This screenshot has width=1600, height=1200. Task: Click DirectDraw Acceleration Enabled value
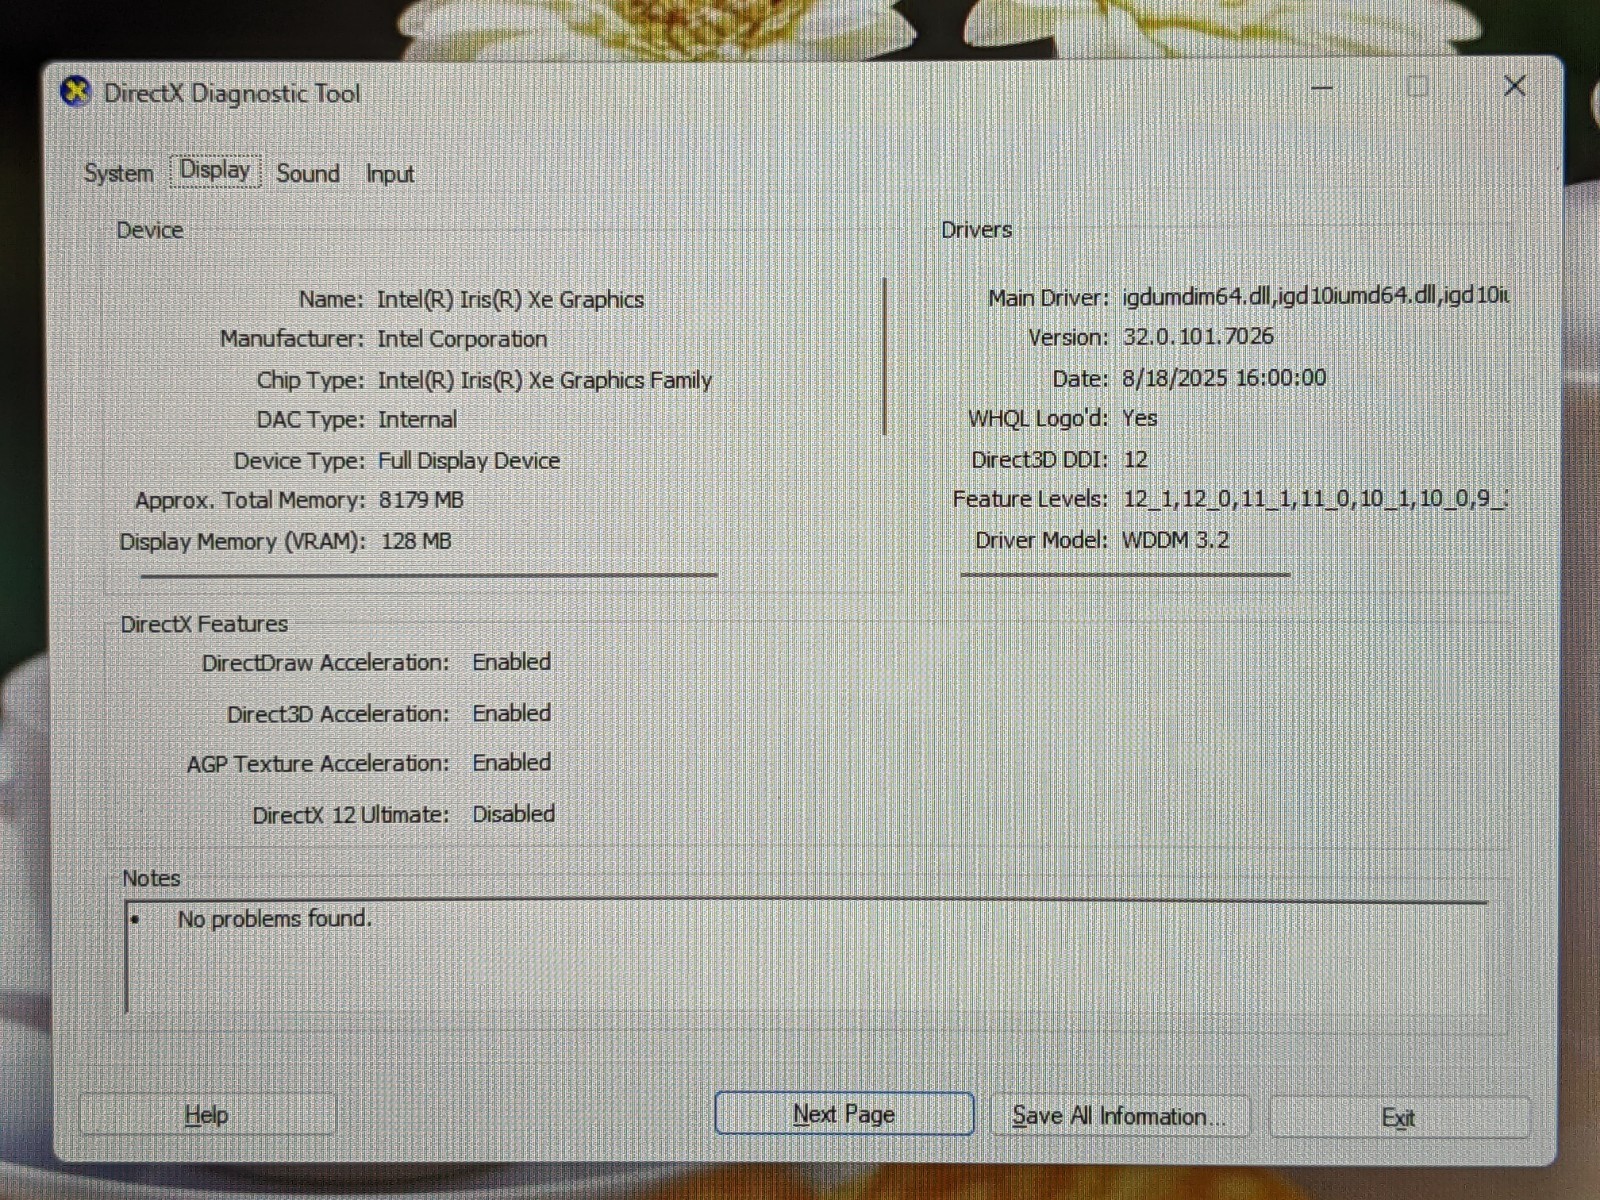pos(511,662)
